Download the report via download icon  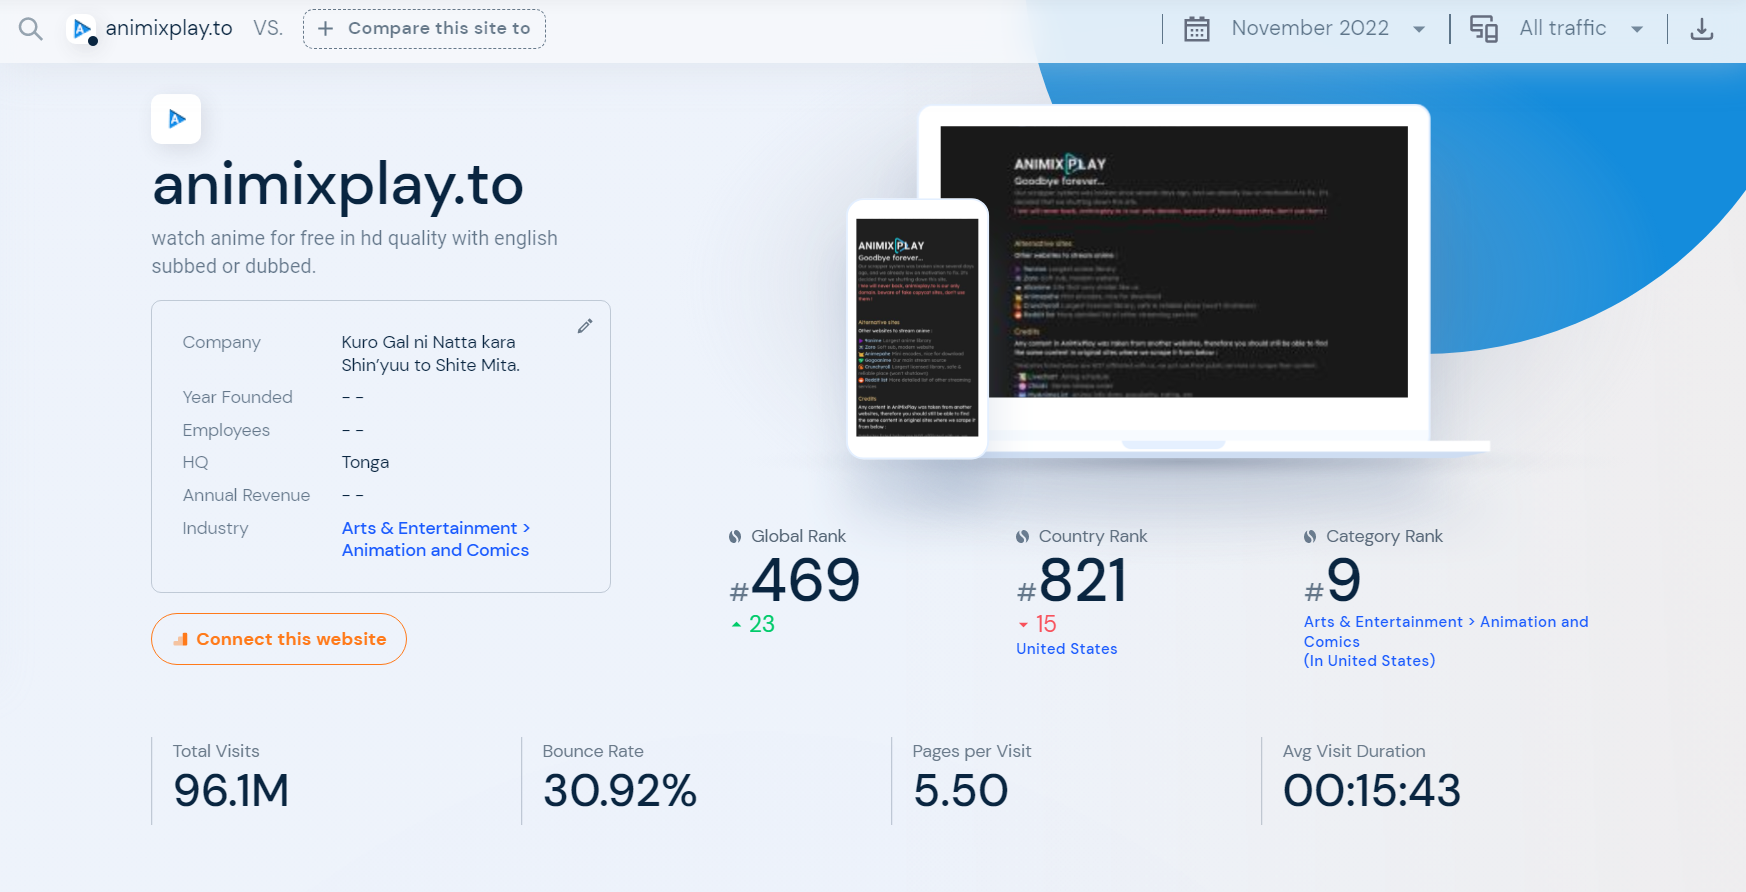[x=1702, y=29]
